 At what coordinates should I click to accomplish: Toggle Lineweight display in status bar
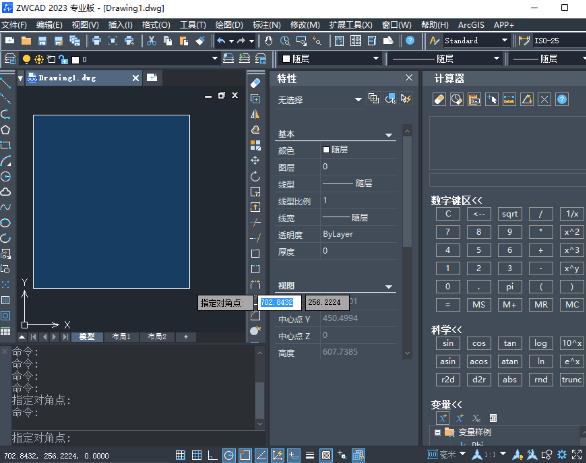(310, 455)
